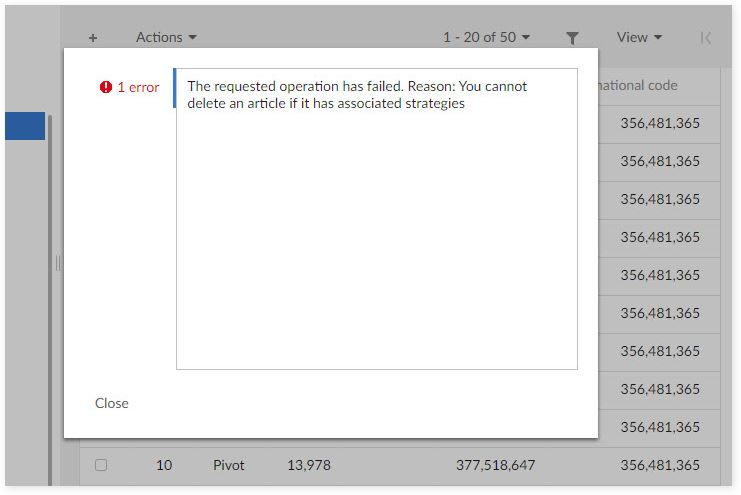Image resolution: width=741 pixels, height=495 pixels.
Task: Go to first page arrow icon
Action: (706, 38)
